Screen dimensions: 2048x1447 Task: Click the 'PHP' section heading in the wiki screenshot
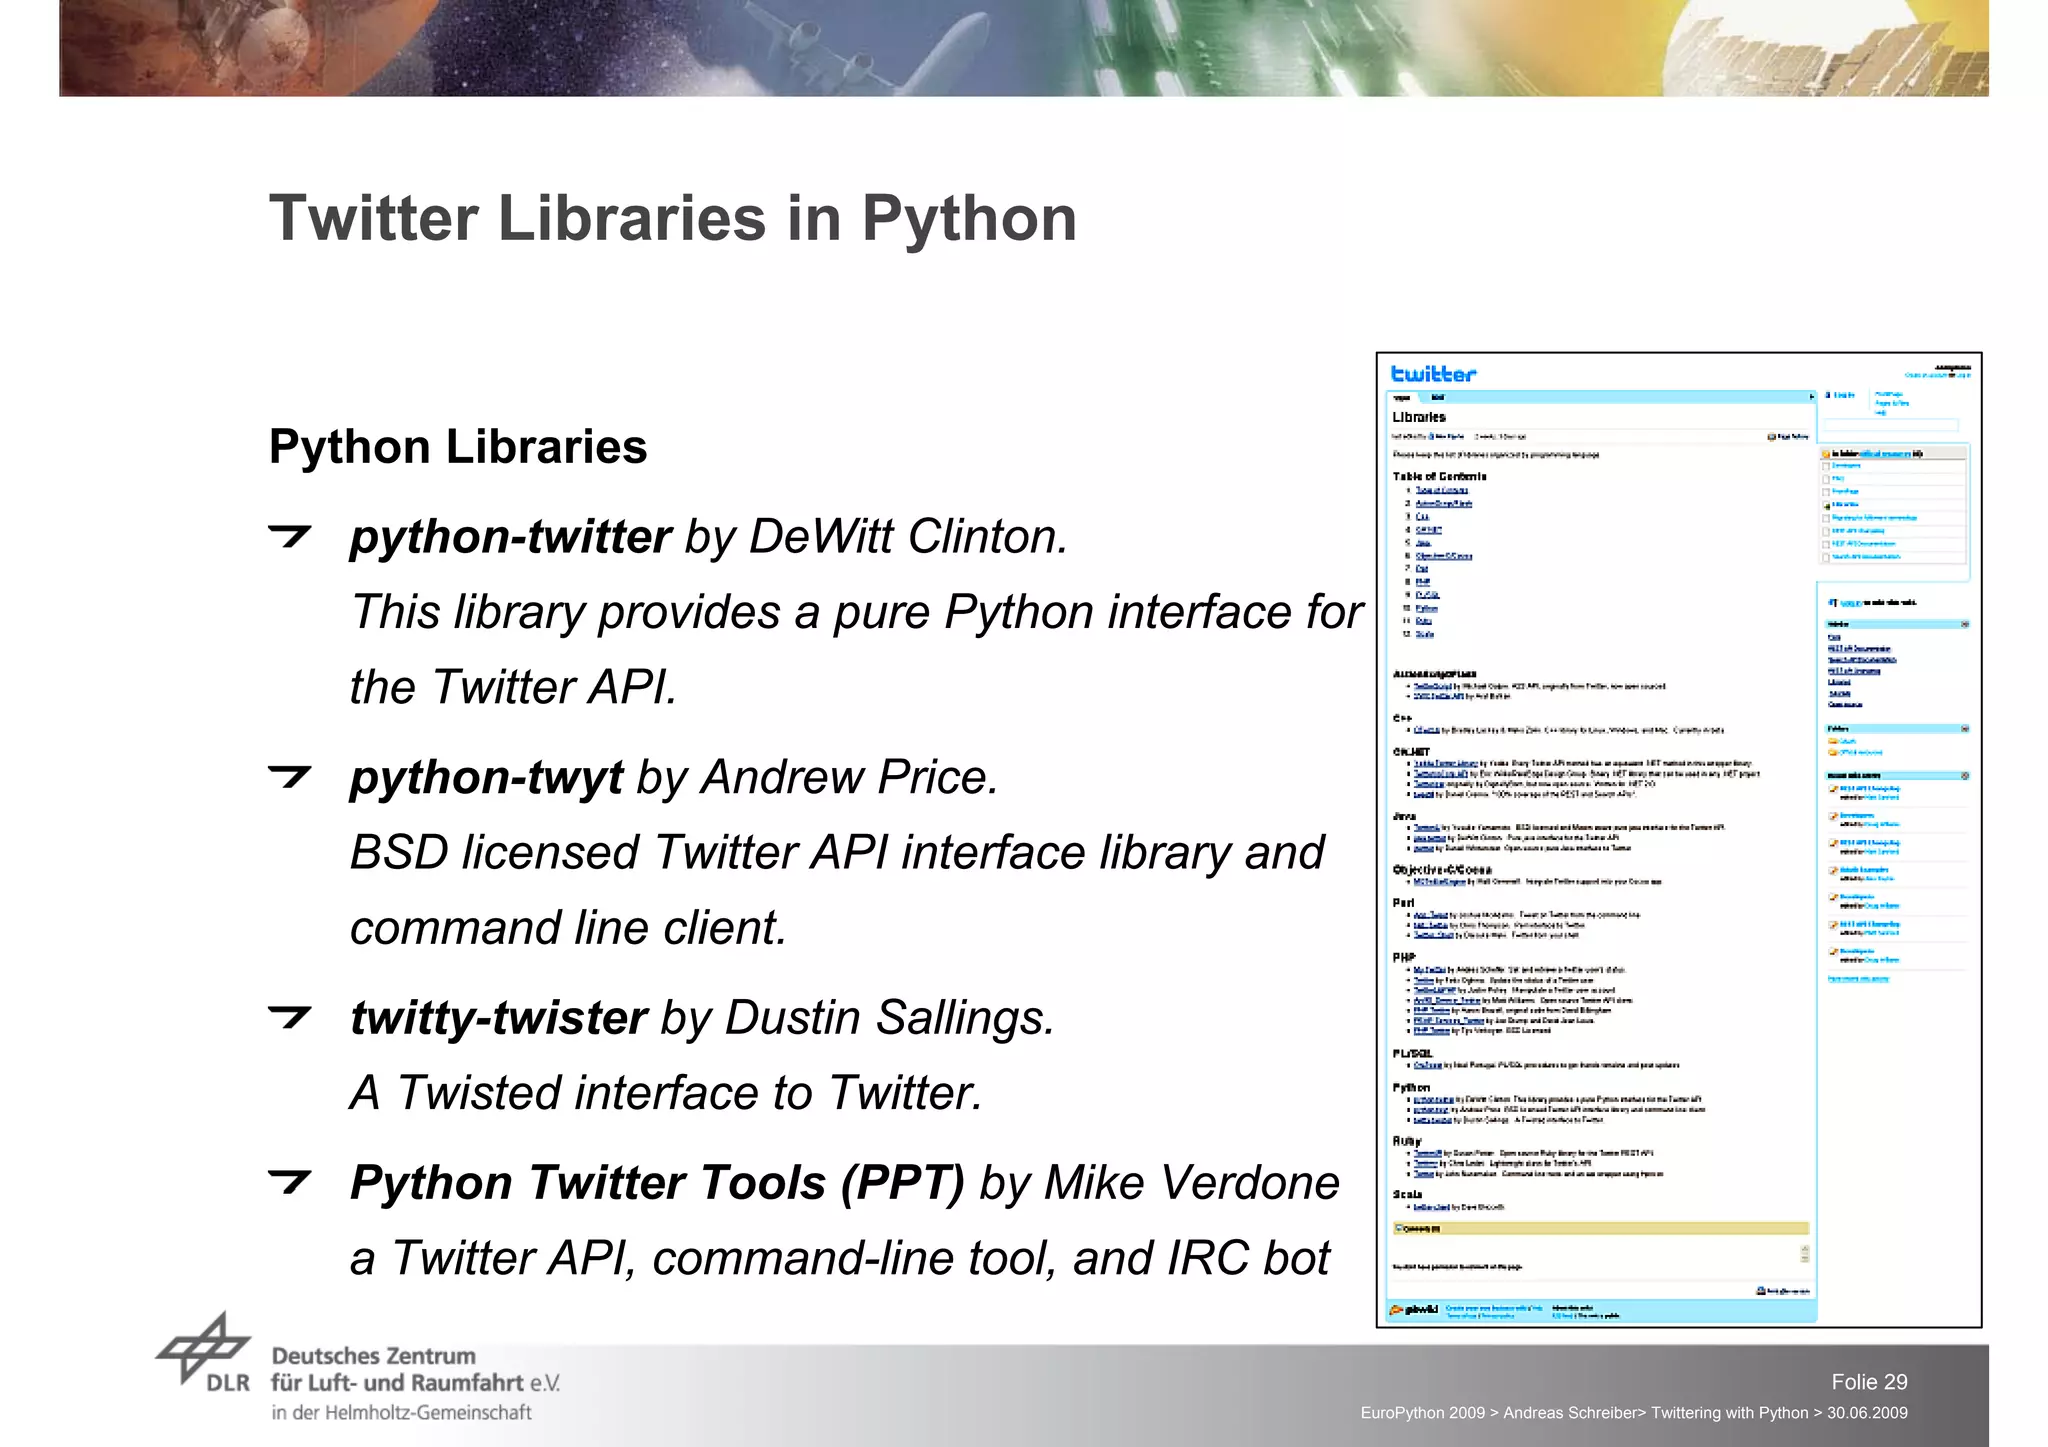pos(1404,957)
